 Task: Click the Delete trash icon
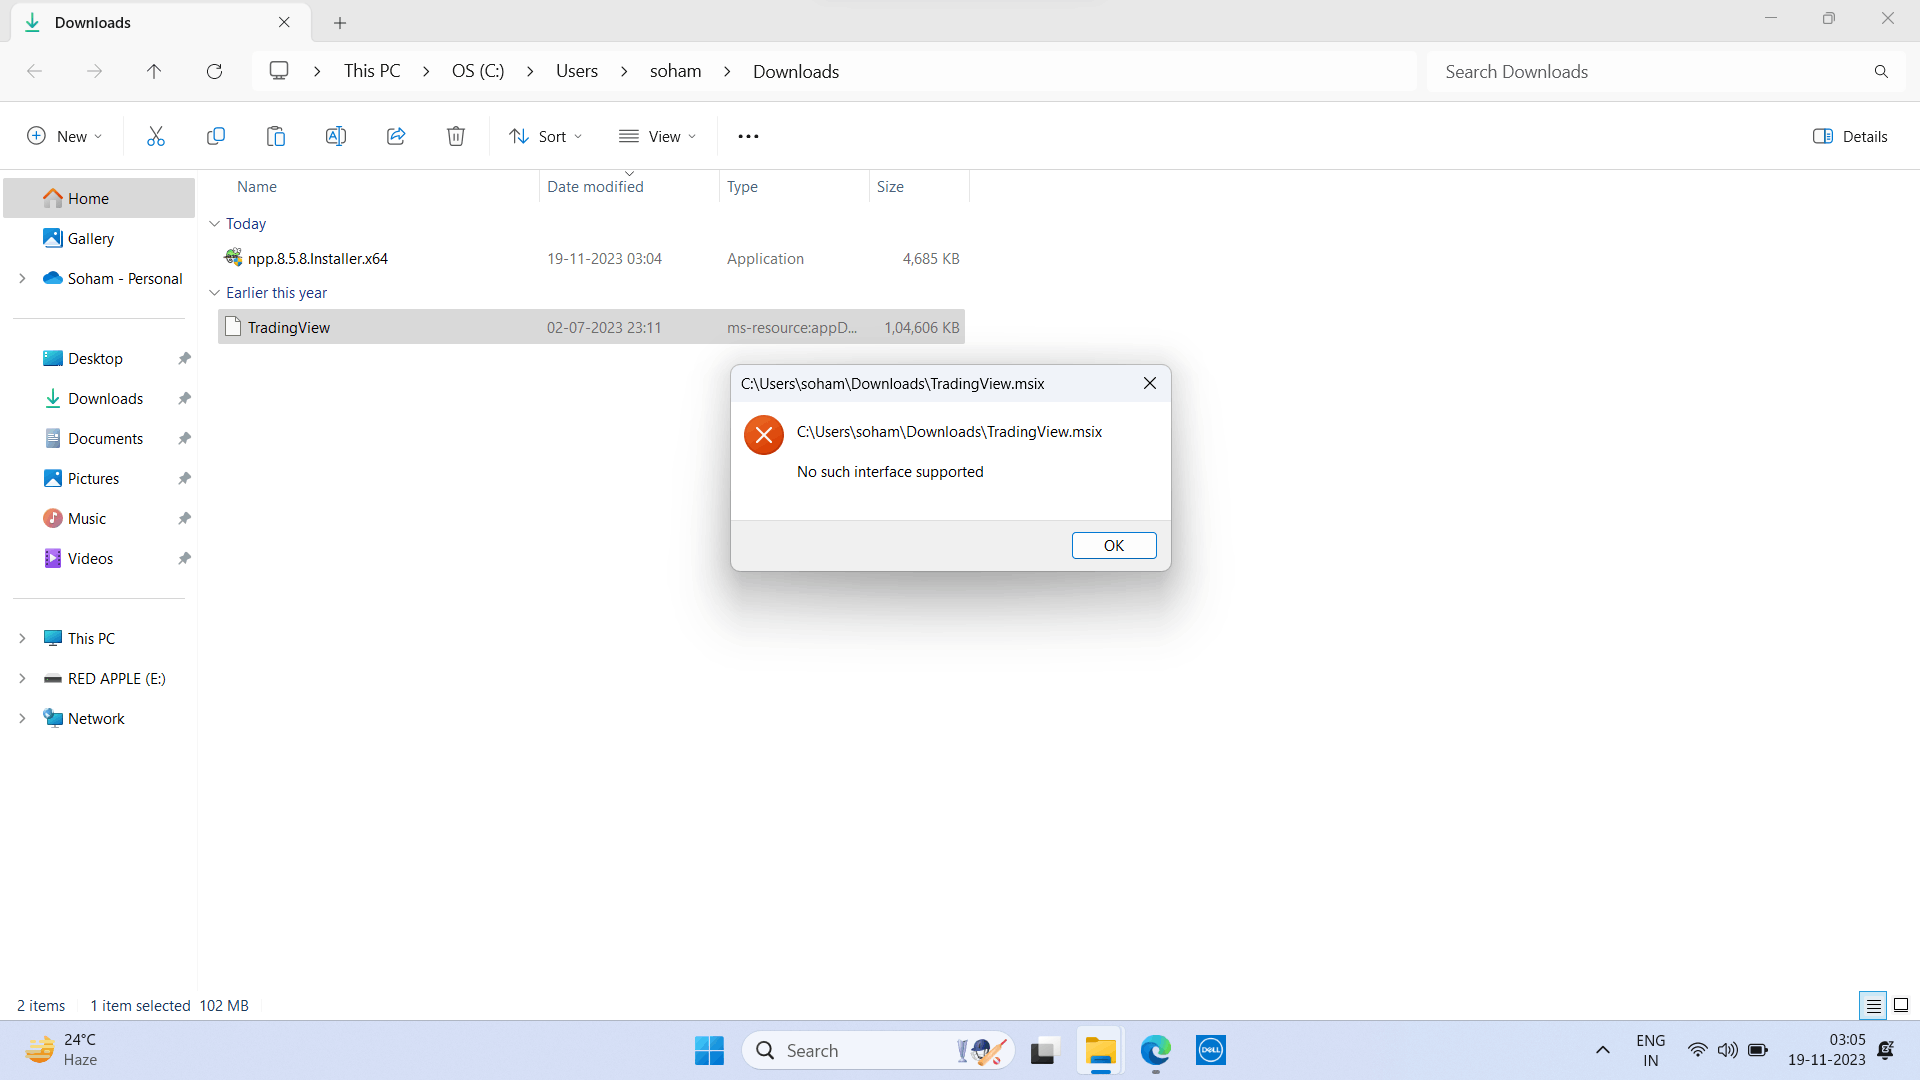(x=455, y=136)
